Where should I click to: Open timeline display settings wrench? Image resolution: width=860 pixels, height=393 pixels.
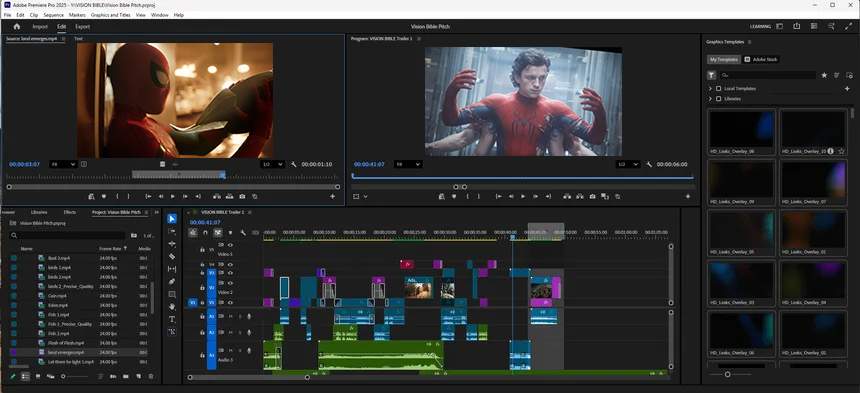coord(243,232)
